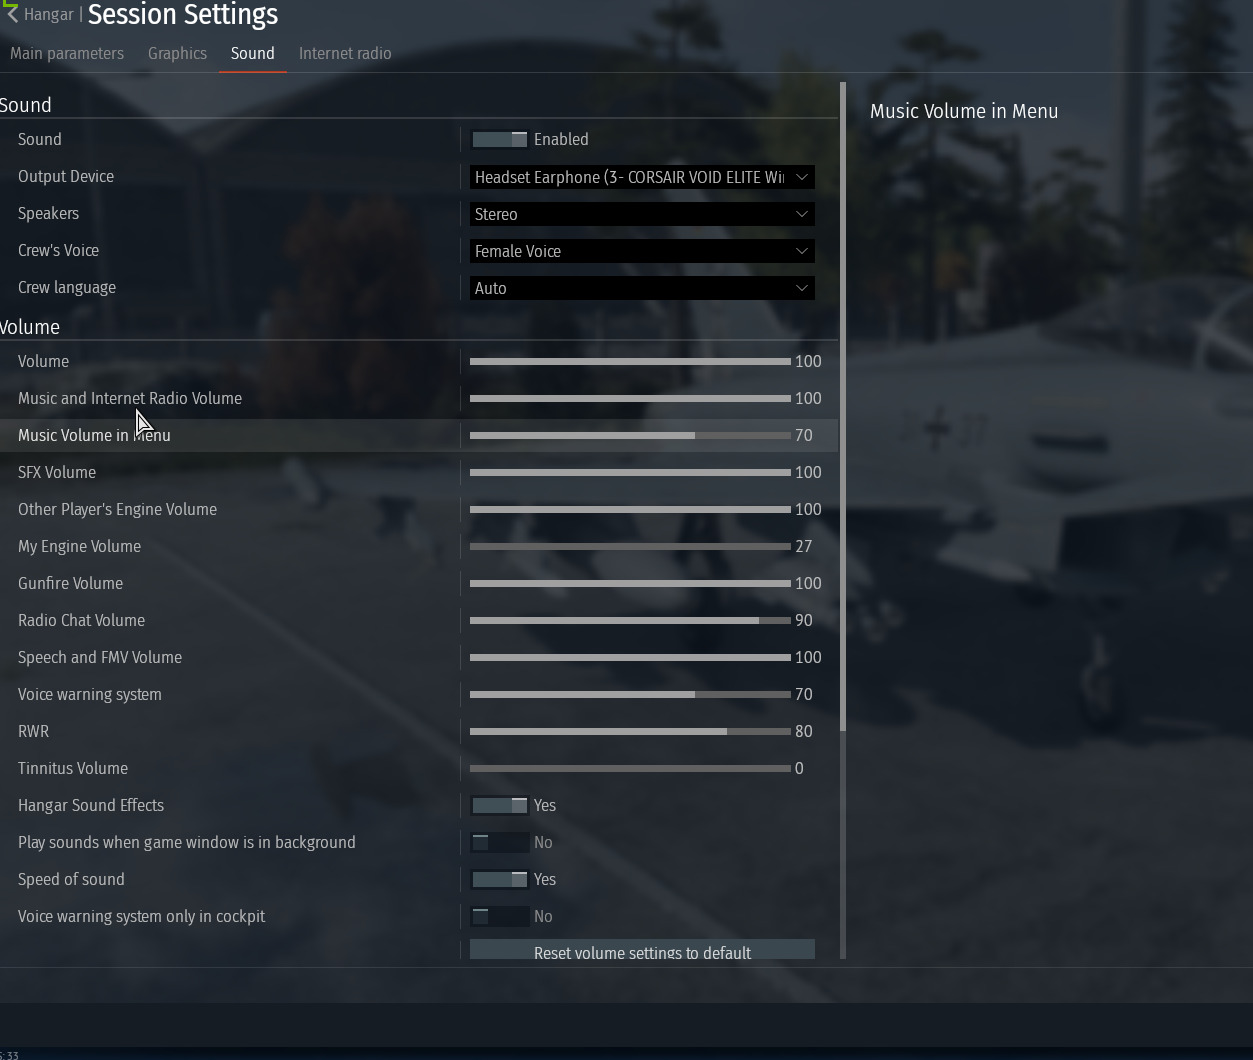Open the Output Device dropdown arrow
This screenshot has width=1253, height=1060.
pos(801,177)
